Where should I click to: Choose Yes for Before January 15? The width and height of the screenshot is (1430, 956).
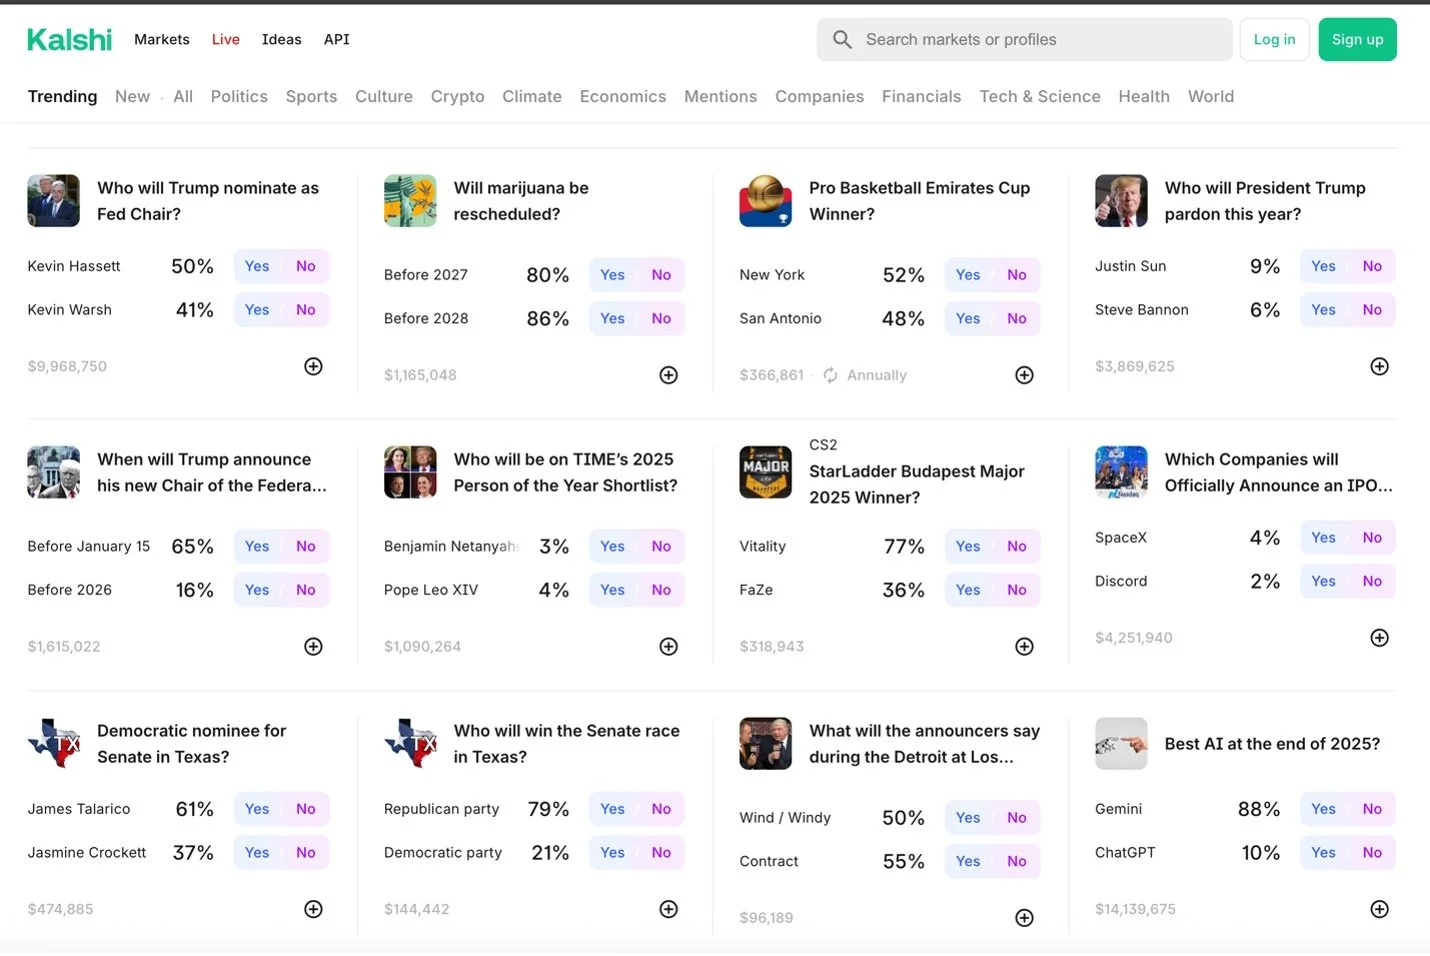click(x=257, y=546)
